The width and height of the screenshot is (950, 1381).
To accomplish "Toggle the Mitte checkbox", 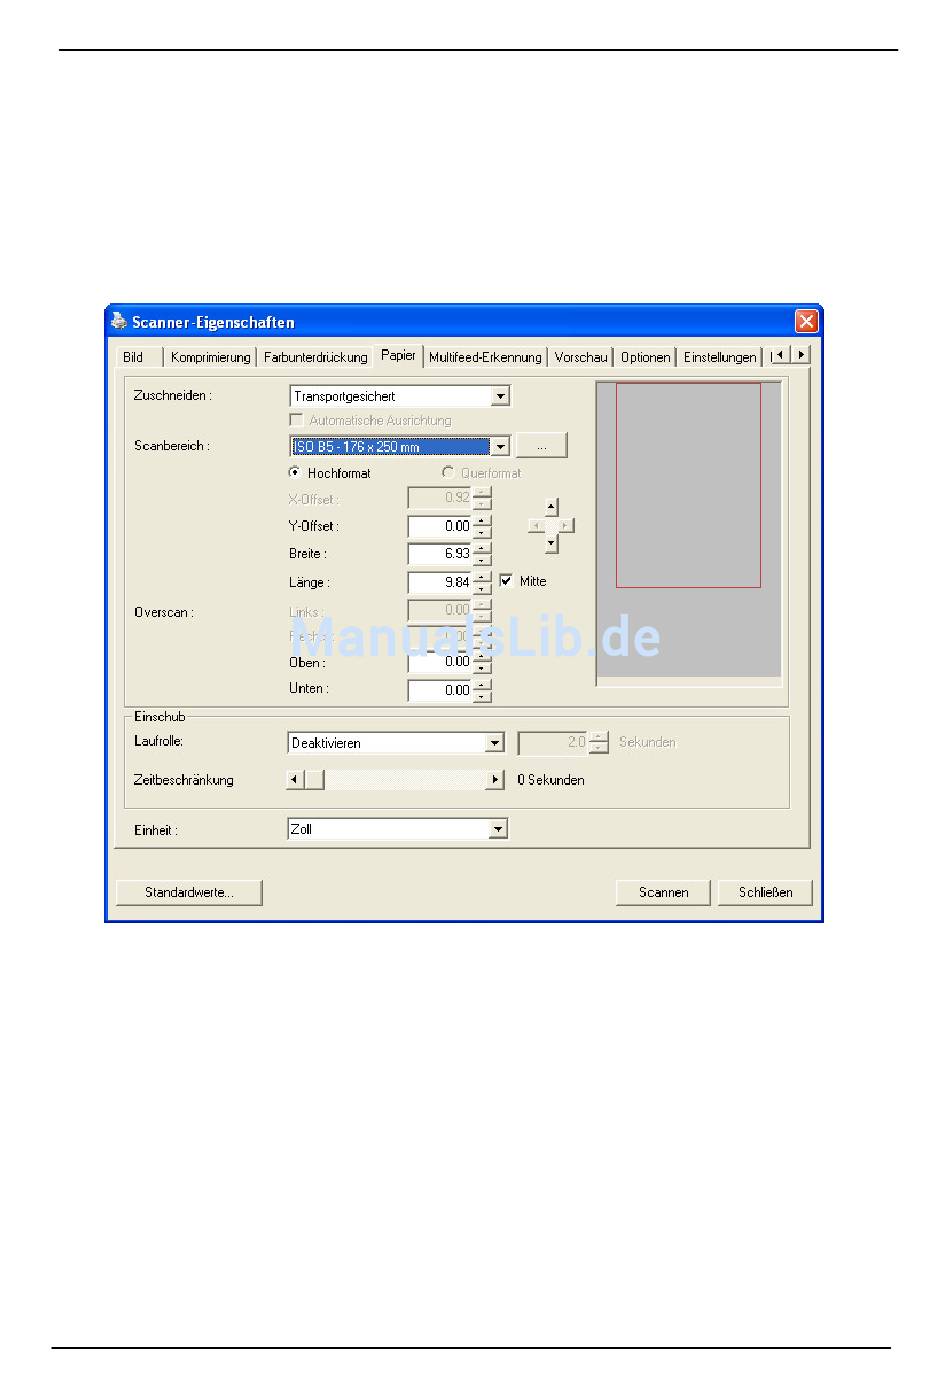I will (x=506, y=581).
